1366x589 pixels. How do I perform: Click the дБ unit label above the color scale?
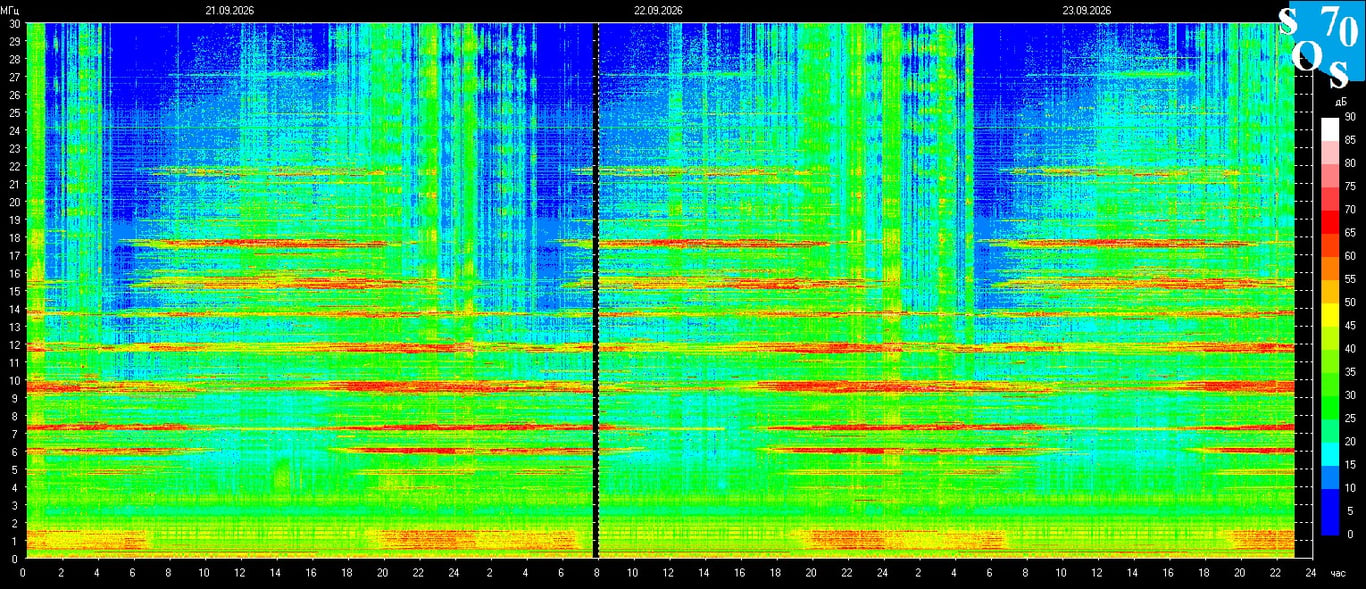click(x=1339, y=102)
